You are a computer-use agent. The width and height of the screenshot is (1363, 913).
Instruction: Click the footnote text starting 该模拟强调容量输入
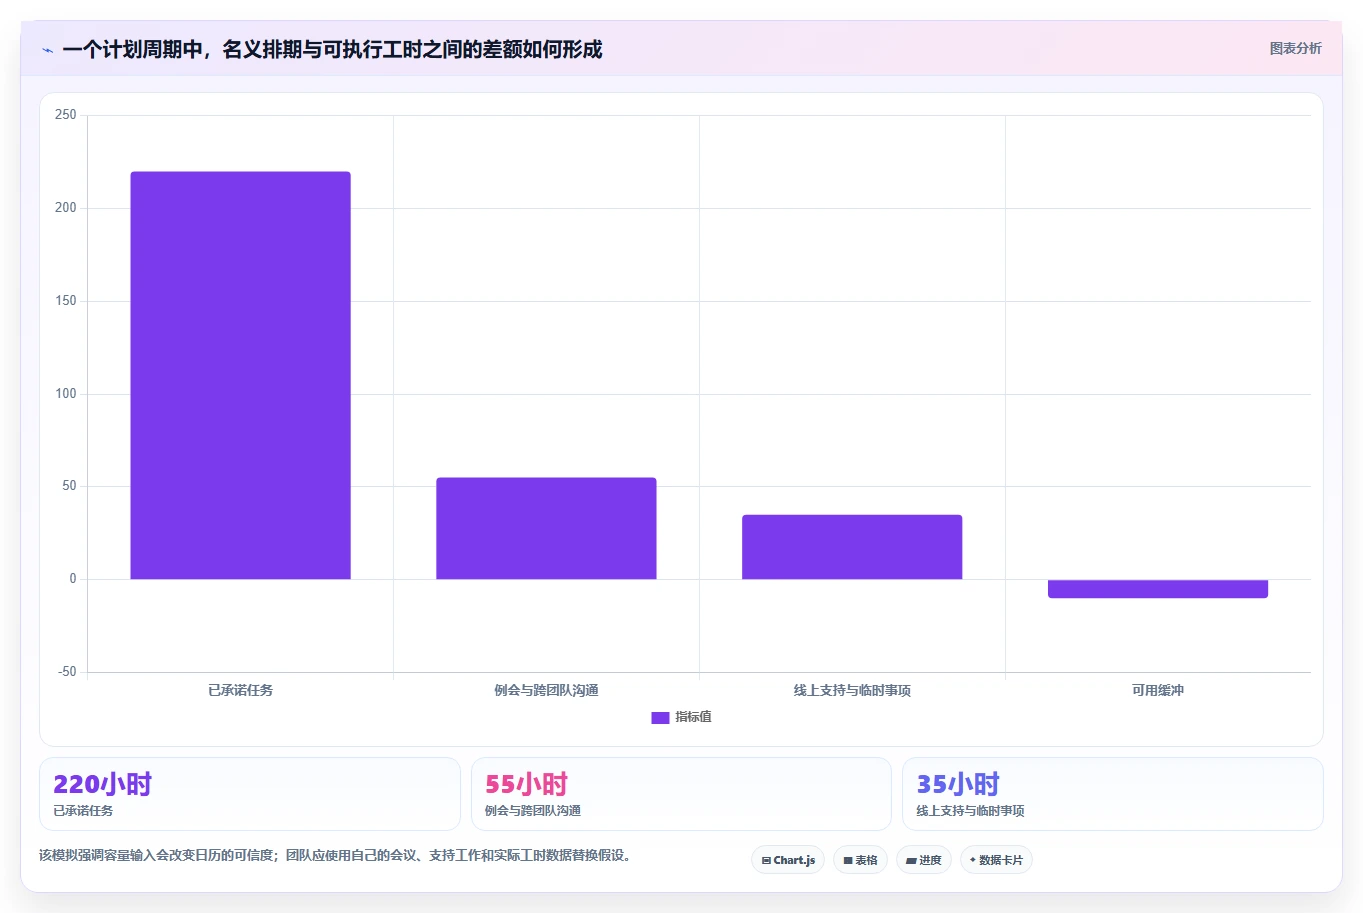(336, 855)
